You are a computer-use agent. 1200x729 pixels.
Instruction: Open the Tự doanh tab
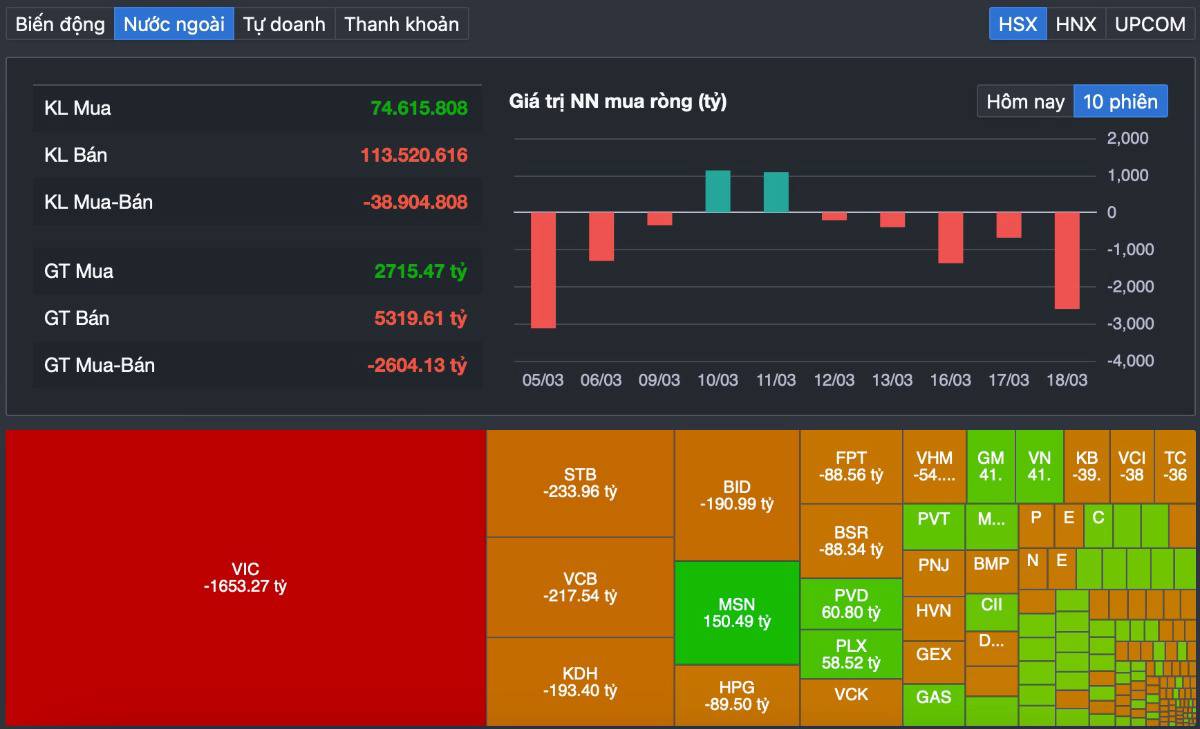click(284, 24)
